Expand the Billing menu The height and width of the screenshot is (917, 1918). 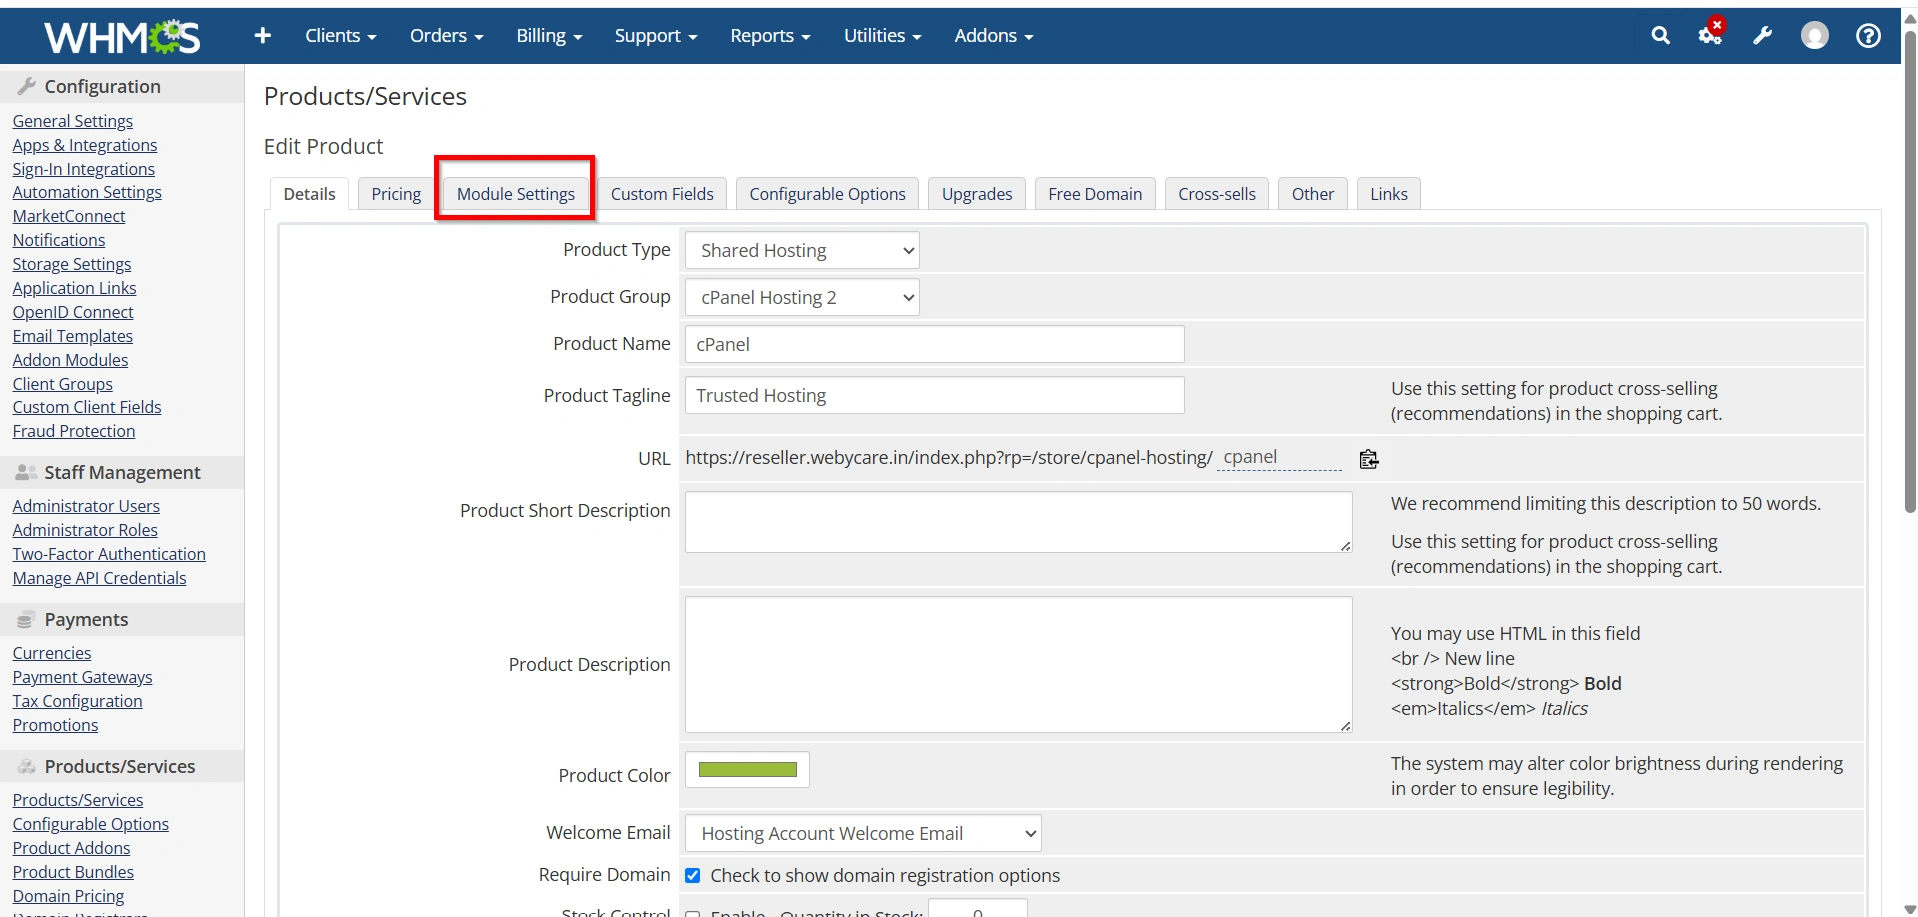click(549, 36)
